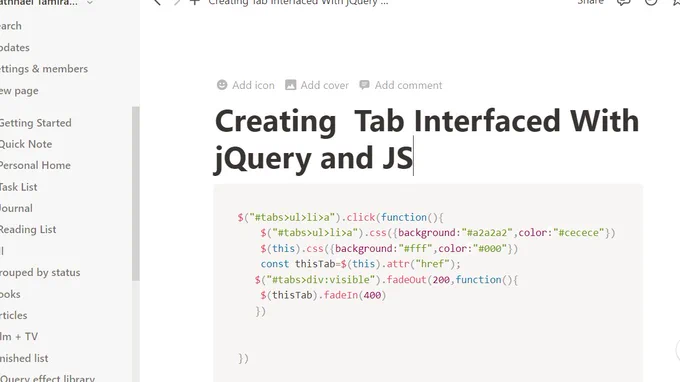Image resolution: width=680 pixels, height=382 pixels.
Task: Click the breadcrumb page title in top bar
Action: coord(298,3)
